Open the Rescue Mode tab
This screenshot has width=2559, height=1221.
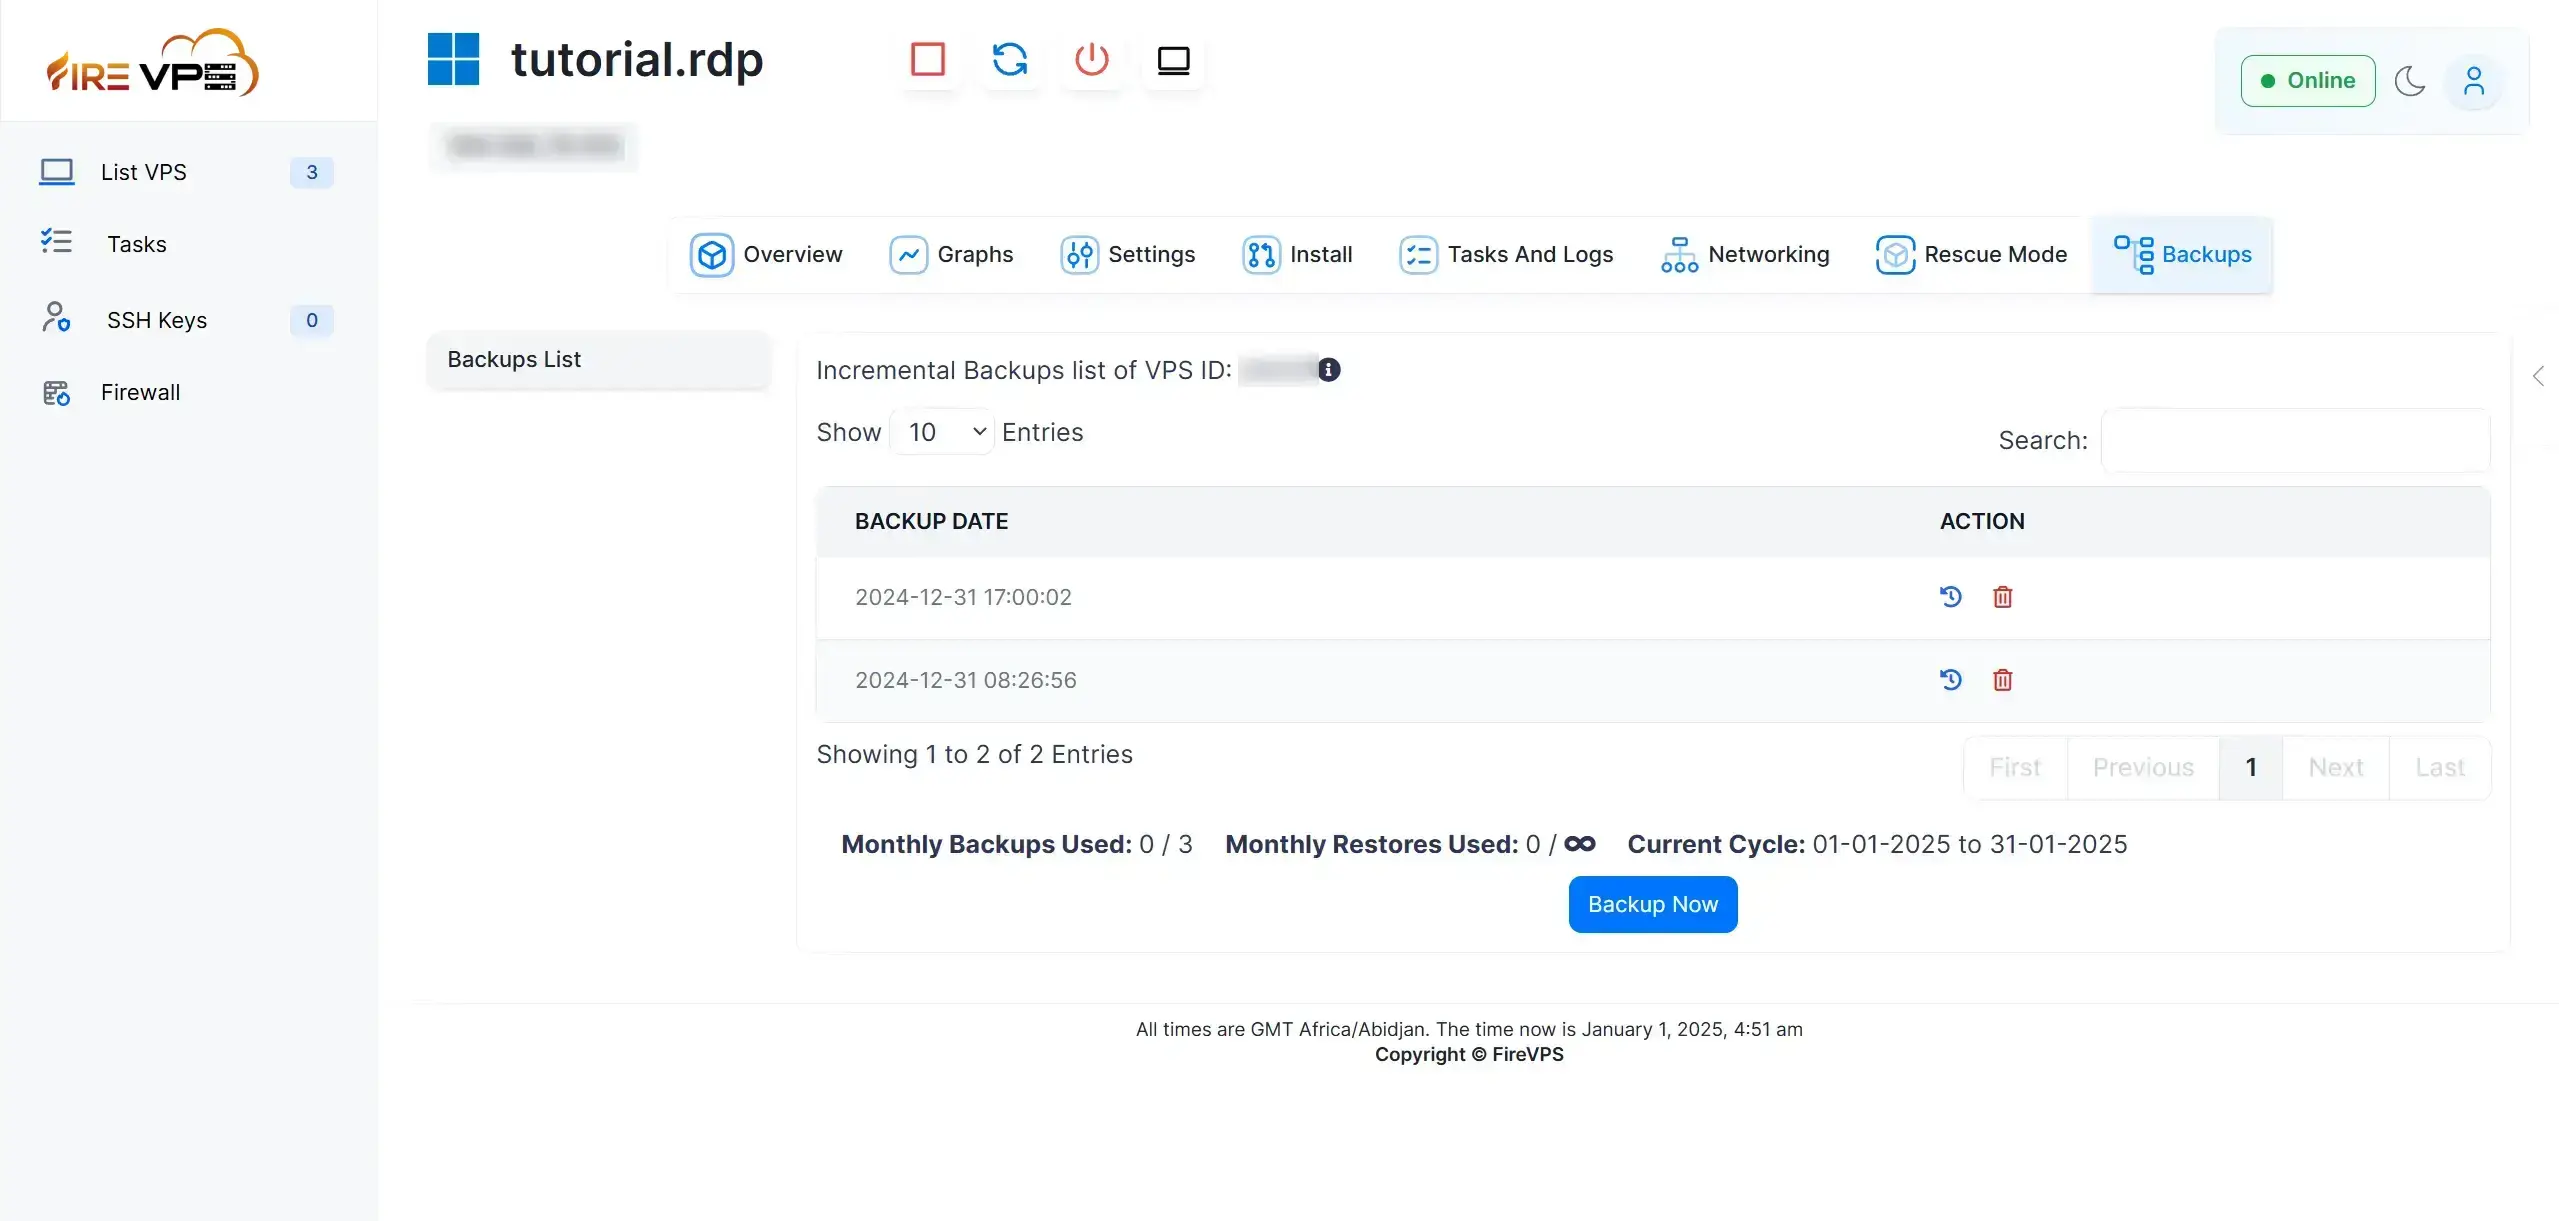click(1971, 254)
